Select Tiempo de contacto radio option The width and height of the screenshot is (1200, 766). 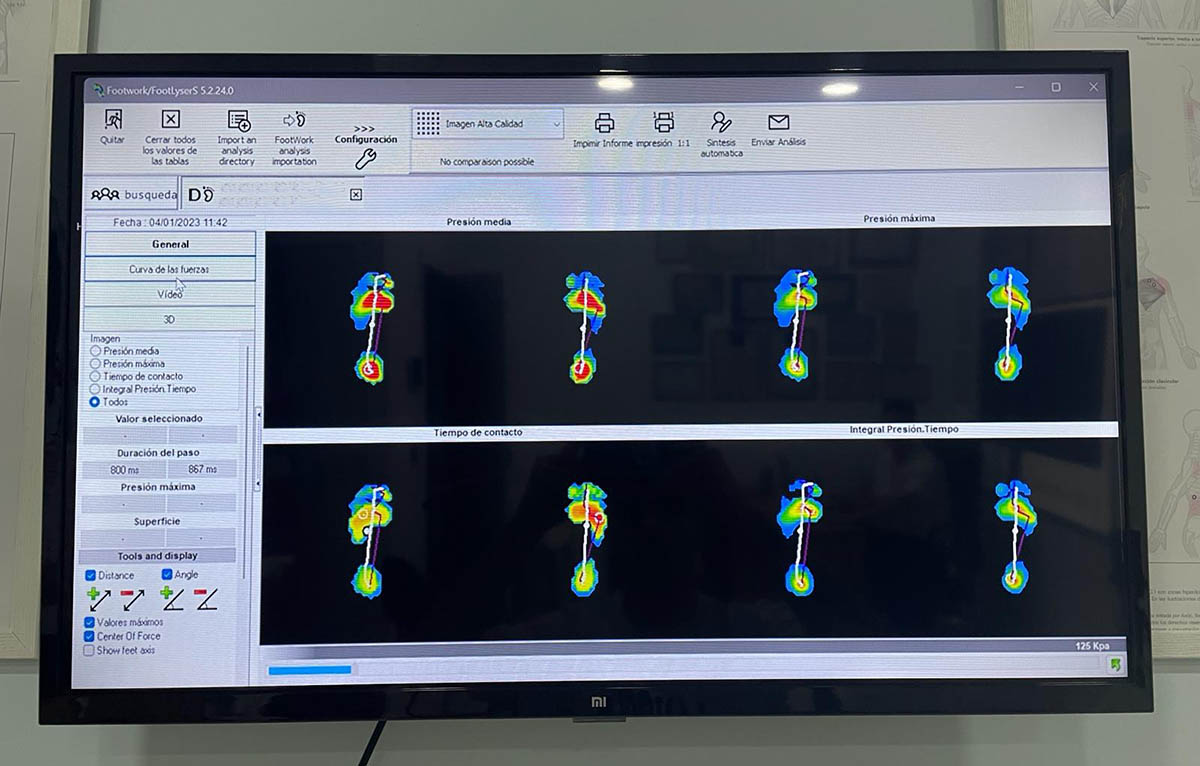coord(96,377)
